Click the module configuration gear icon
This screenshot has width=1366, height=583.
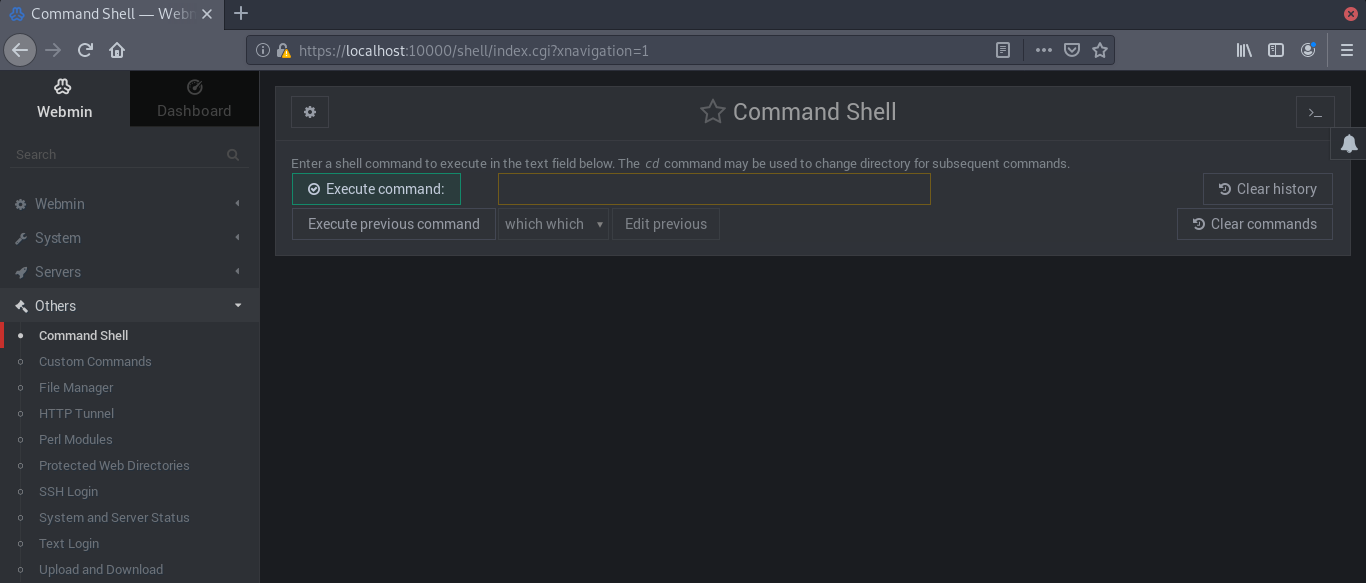pos(310,112)
